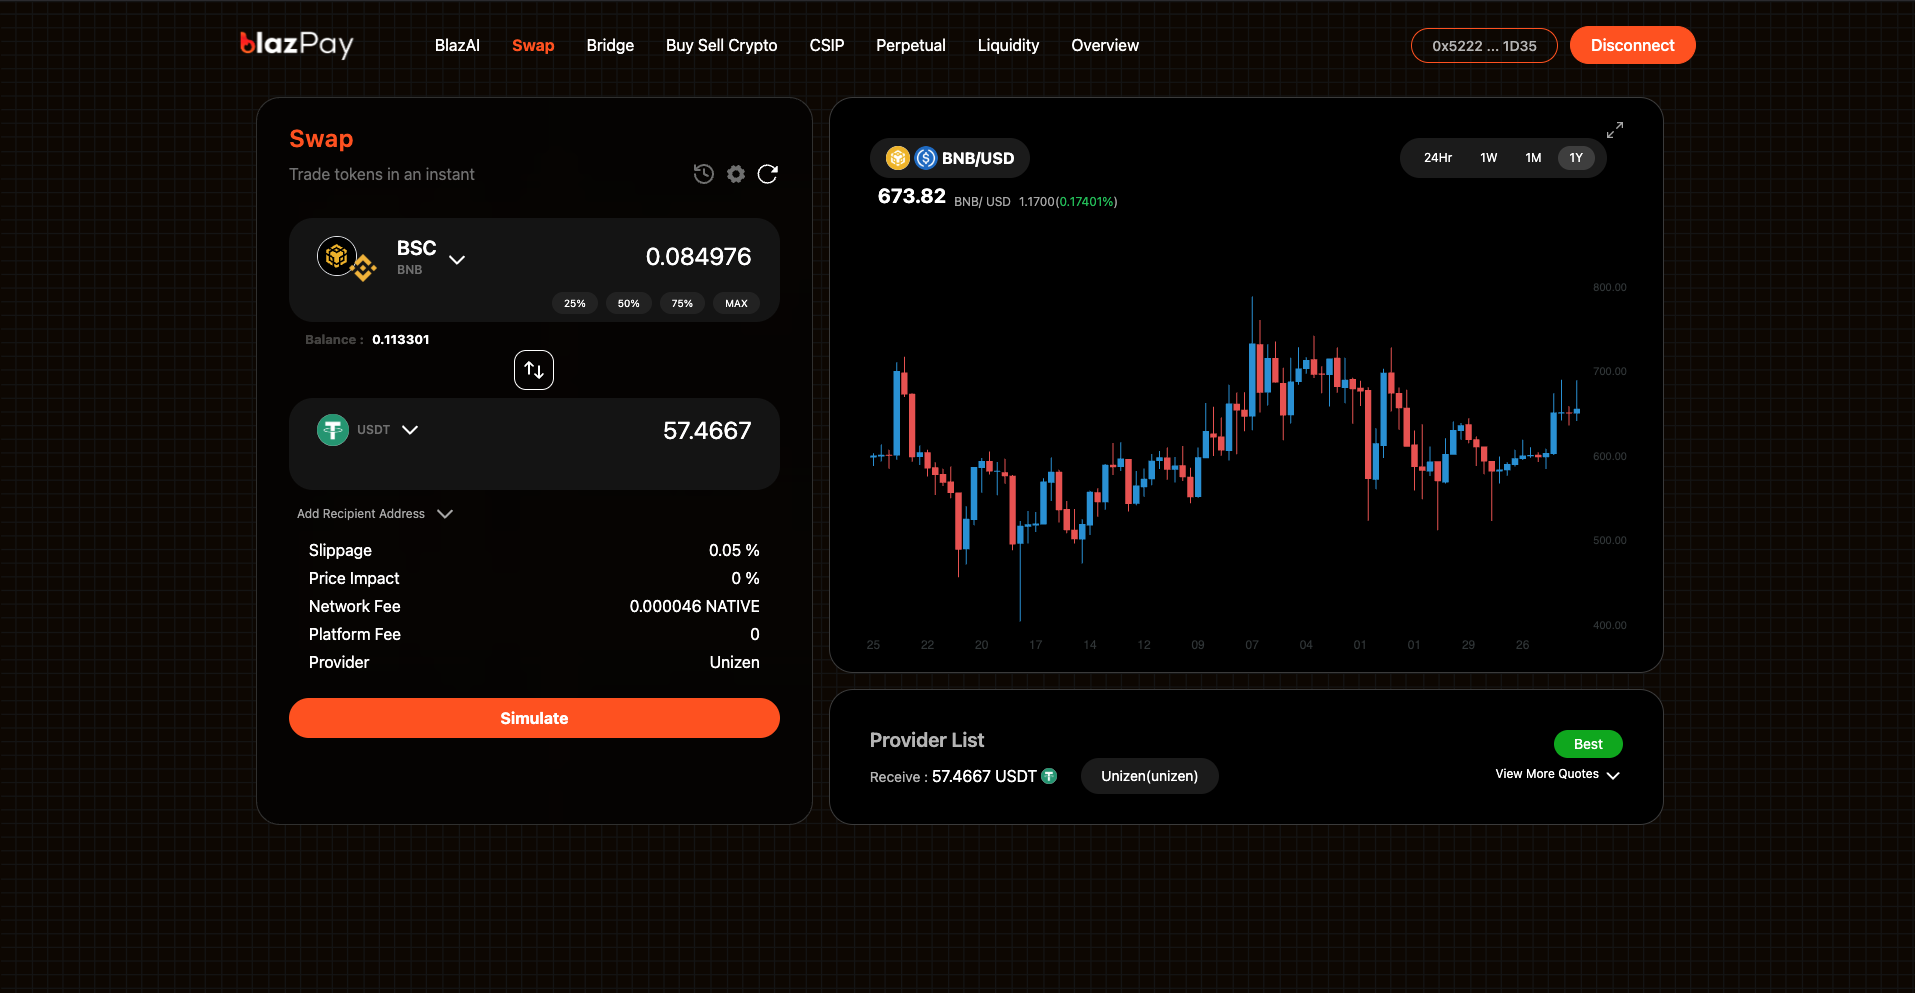Click the Disconnect button

tap(1632, 45)
